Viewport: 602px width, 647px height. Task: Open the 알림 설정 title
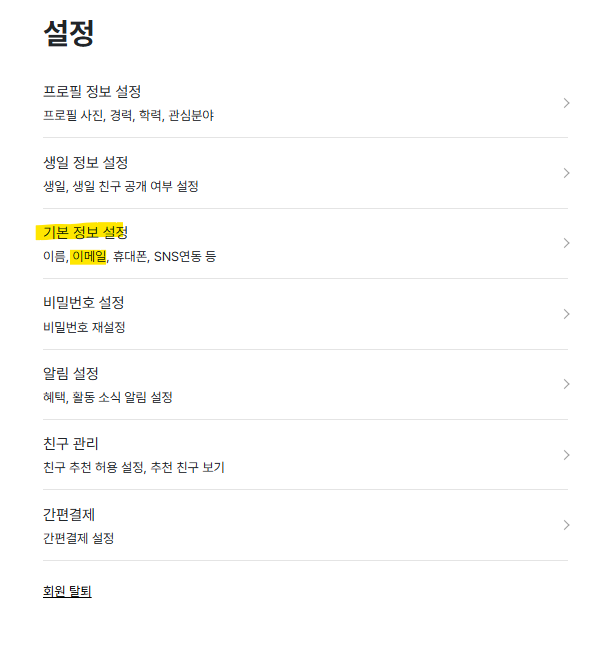click(x=71, y=373)
